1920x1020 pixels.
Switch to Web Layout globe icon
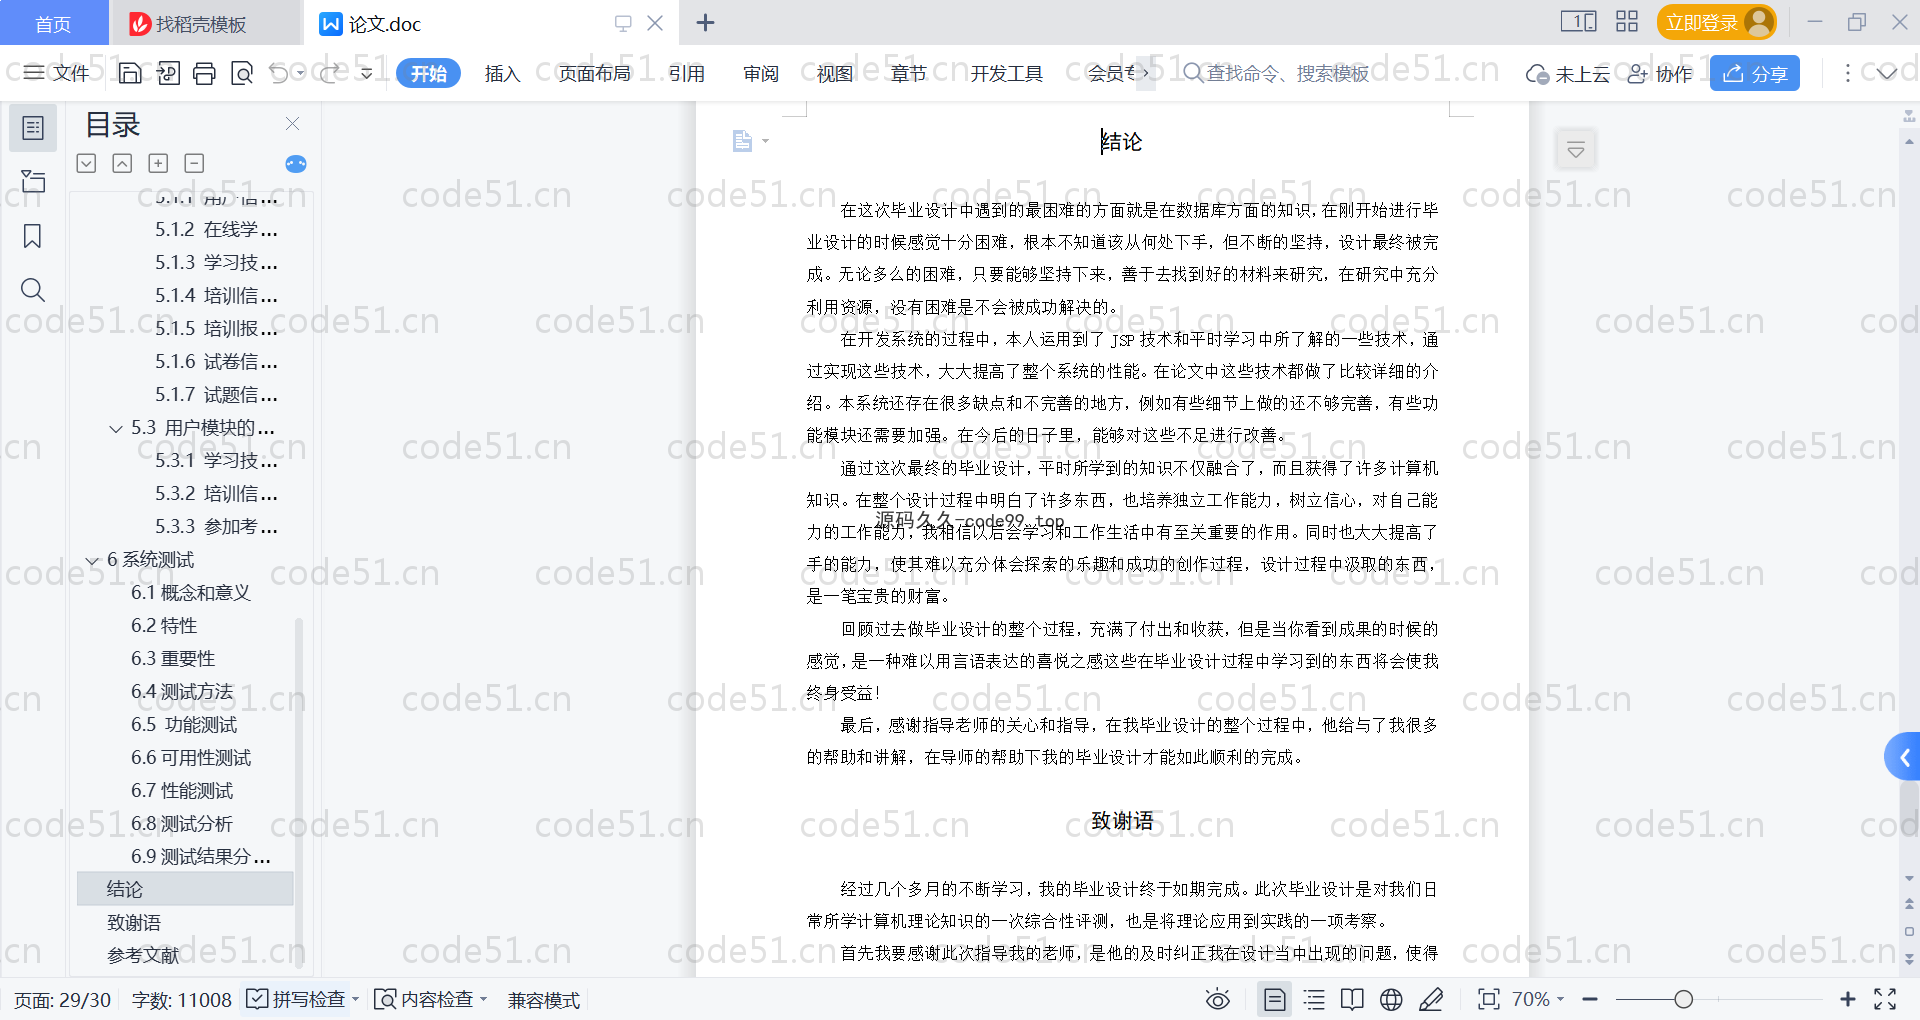pos(1391,999)
